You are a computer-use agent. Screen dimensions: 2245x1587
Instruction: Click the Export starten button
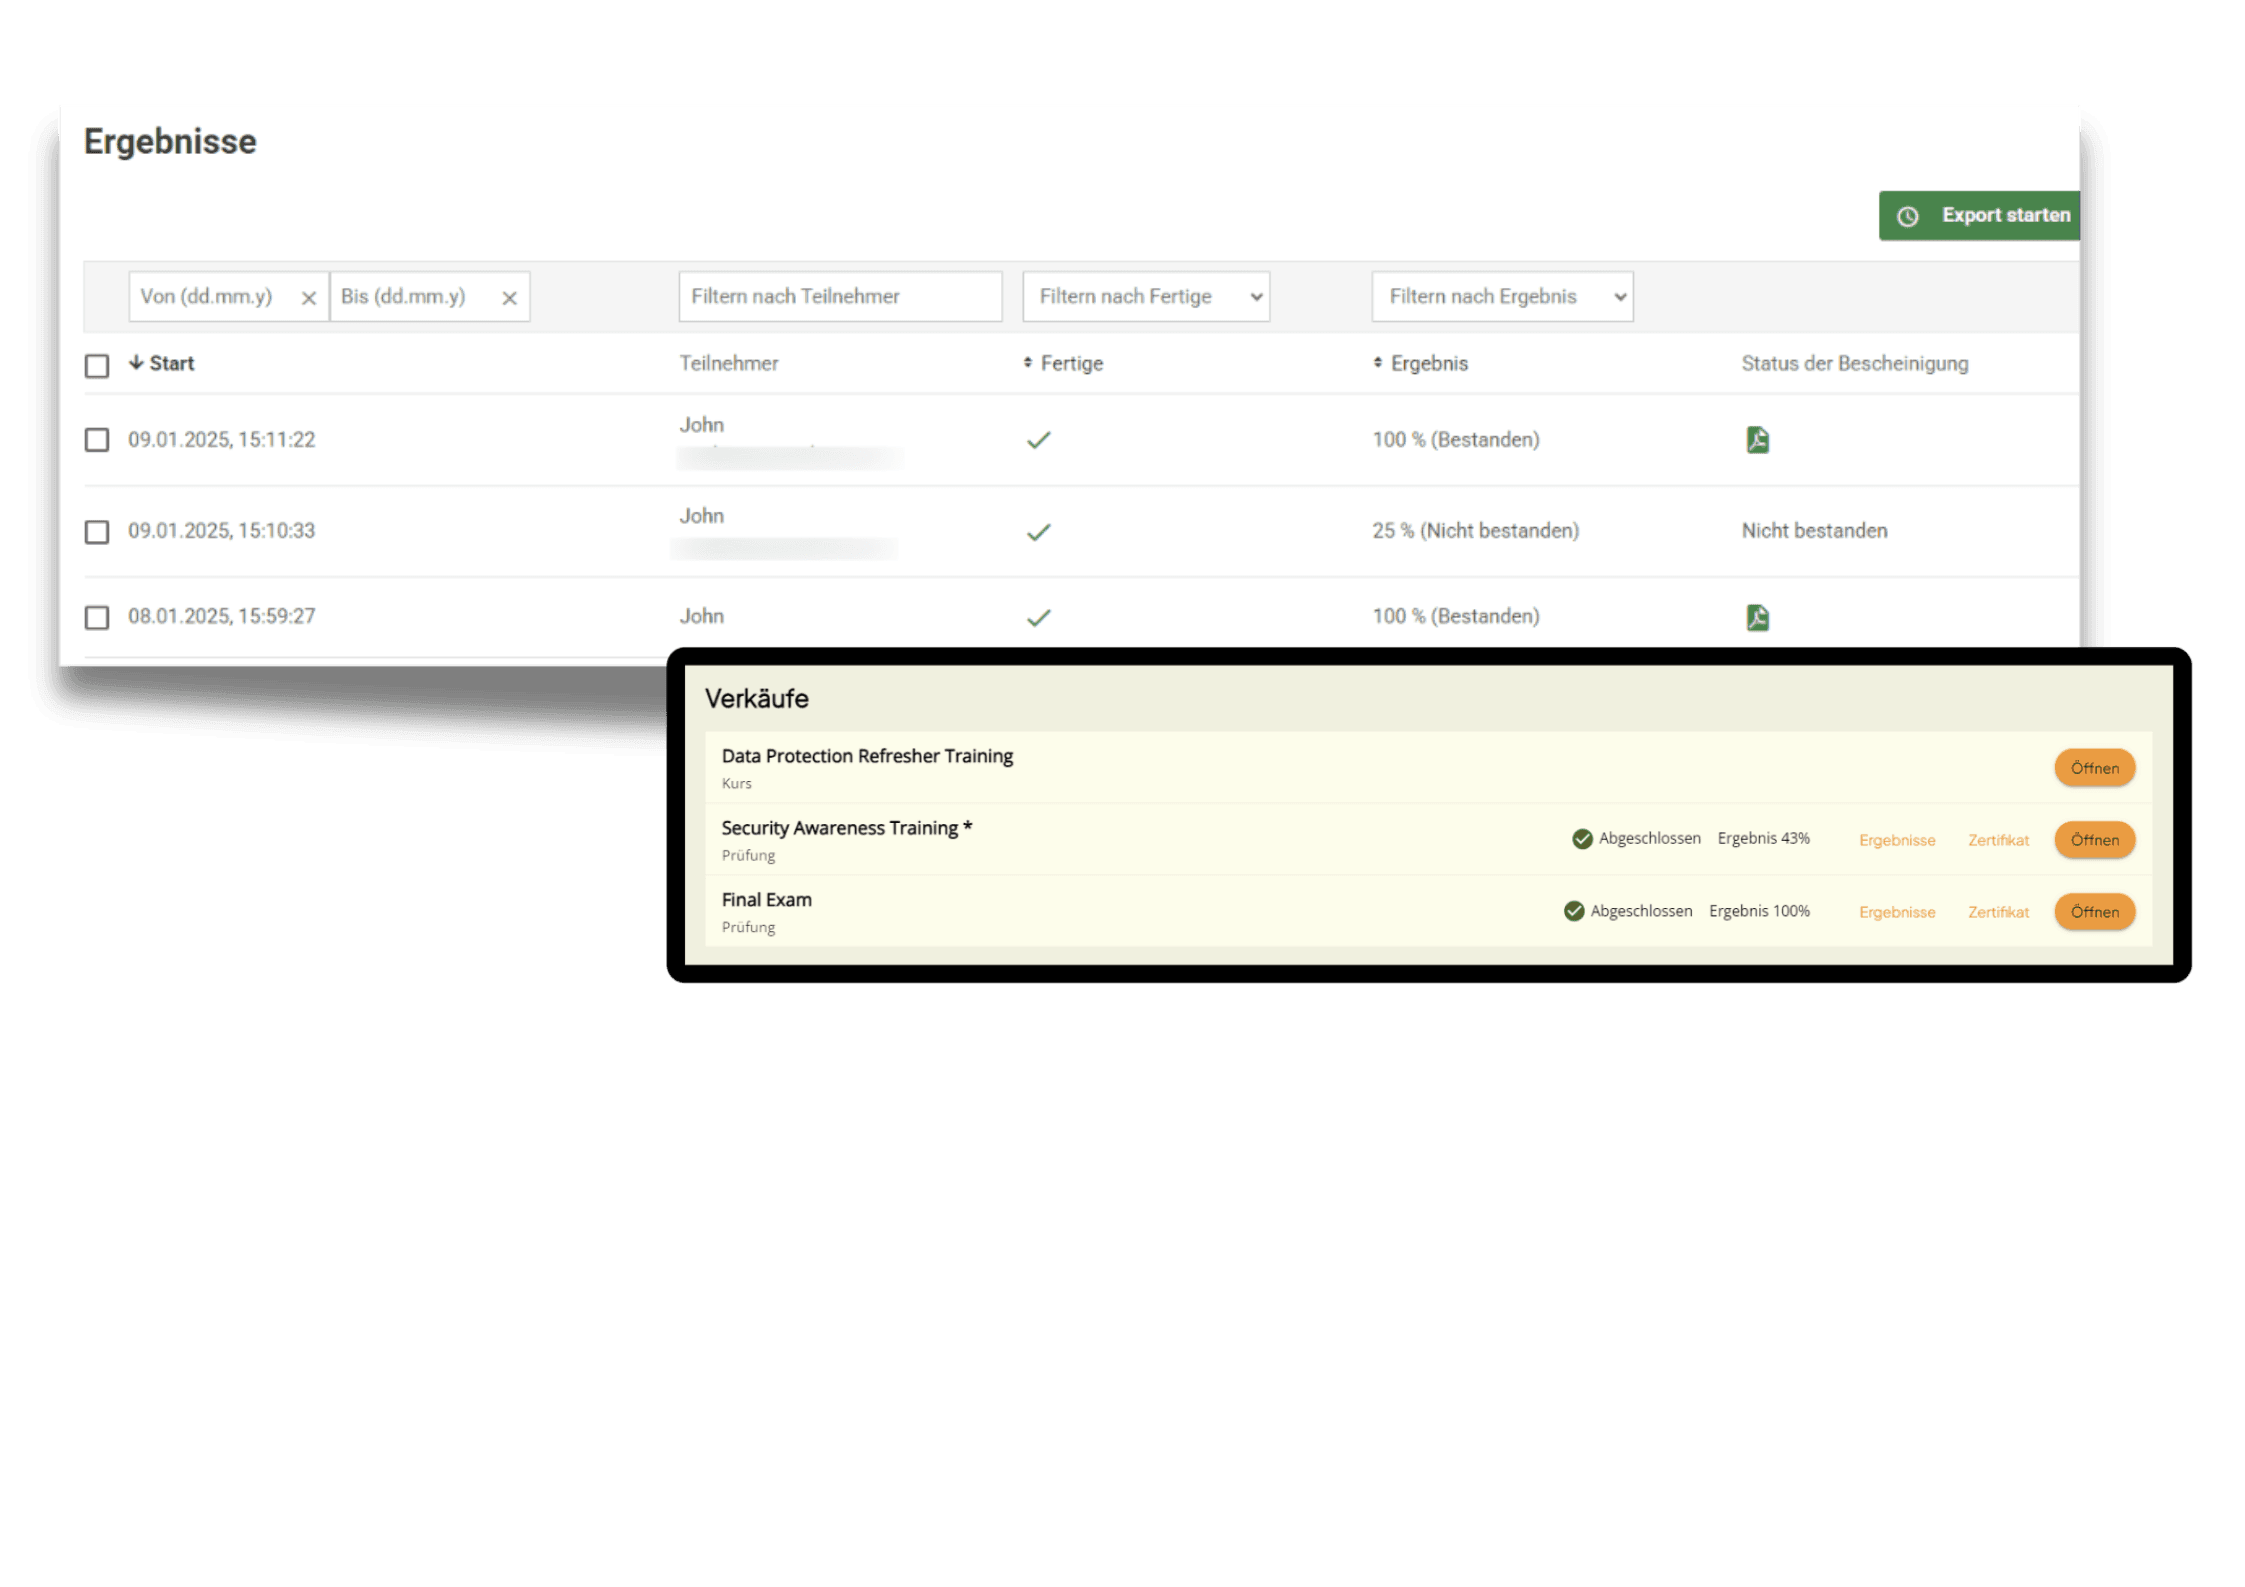tap(2005, 216)
